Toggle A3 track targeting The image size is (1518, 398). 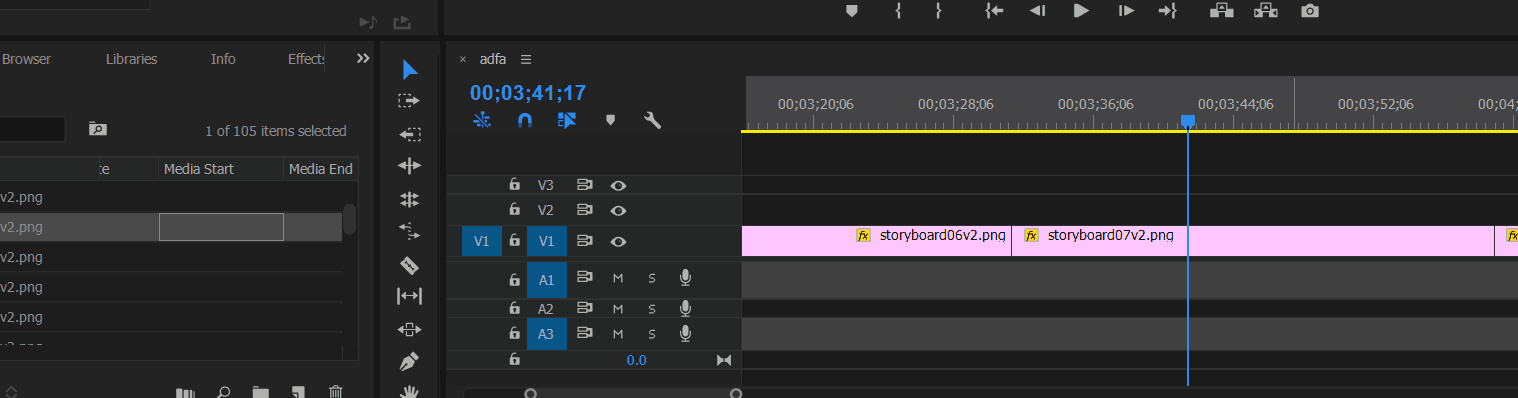pos(546,333)
